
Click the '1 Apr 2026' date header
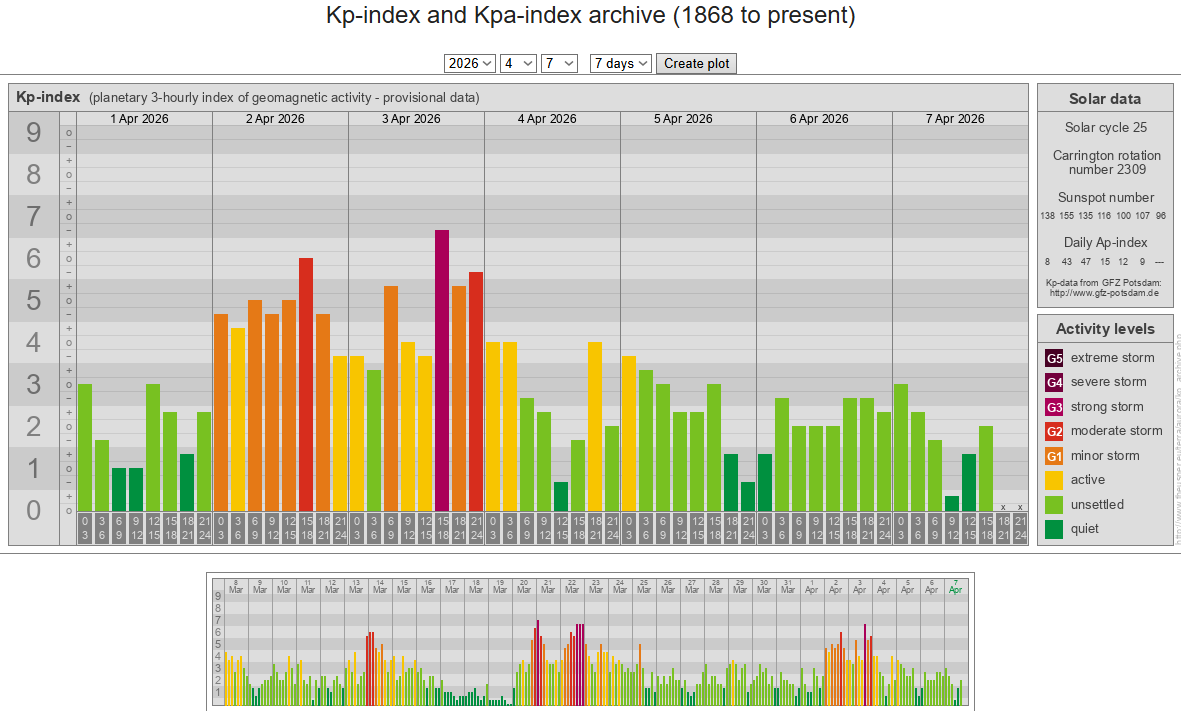click(x=140, y=119)
